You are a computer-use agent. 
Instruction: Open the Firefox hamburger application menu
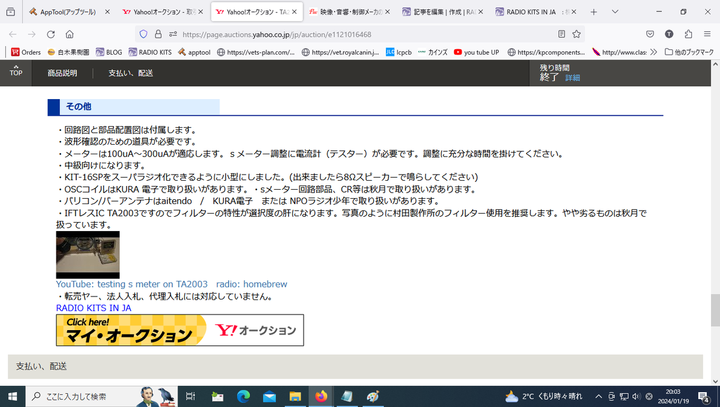point(707,34)
